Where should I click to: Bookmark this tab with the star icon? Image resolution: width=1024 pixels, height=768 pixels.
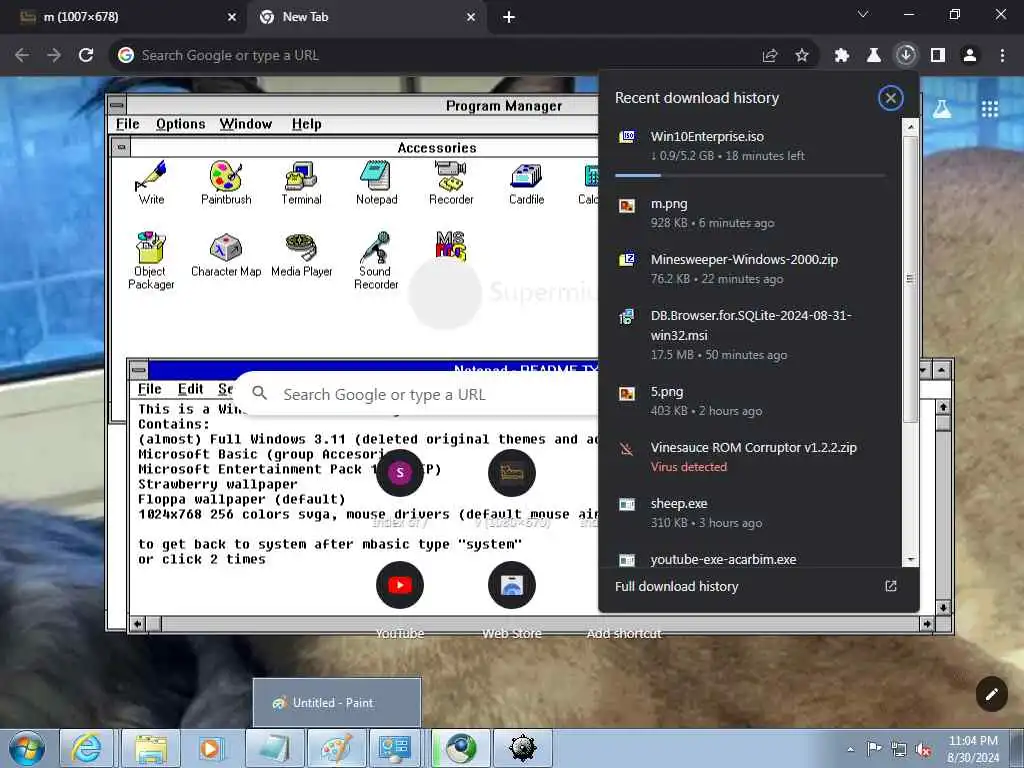[802, 56]
